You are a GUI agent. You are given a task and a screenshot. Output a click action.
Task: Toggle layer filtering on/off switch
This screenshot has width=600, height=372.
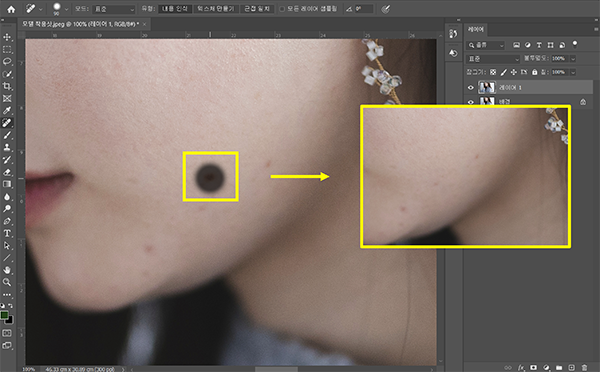[x=575, y=44]
